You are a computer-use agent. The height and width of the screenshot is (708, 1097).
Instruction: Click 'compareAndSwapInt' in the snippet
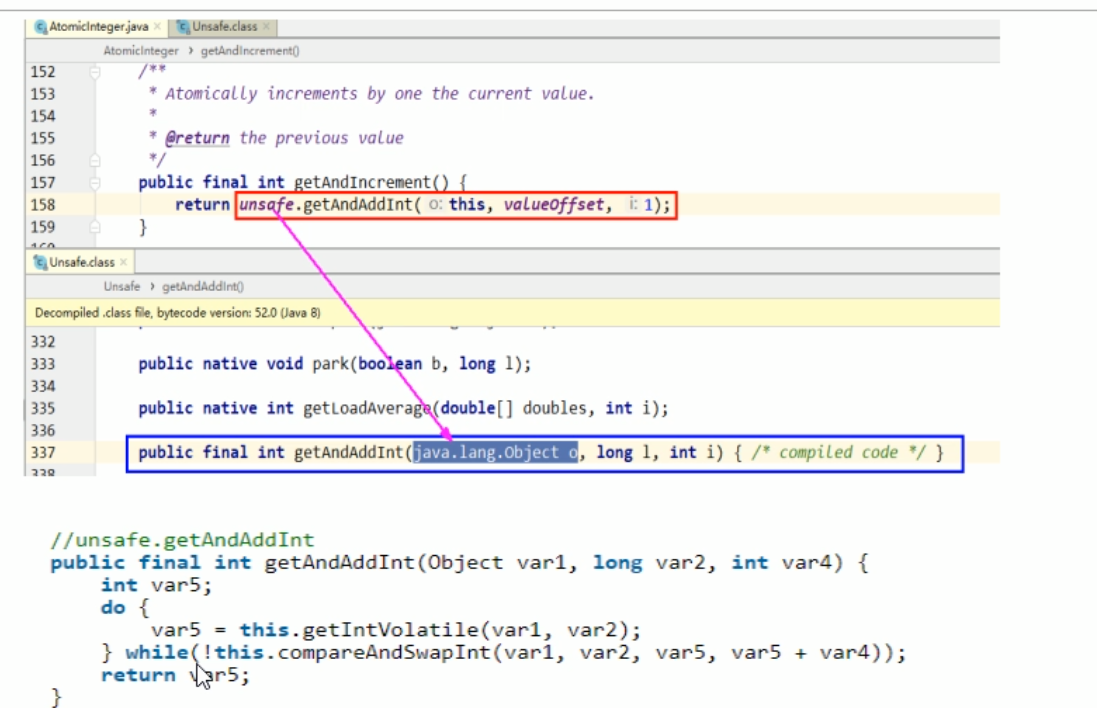click(384, 653)
